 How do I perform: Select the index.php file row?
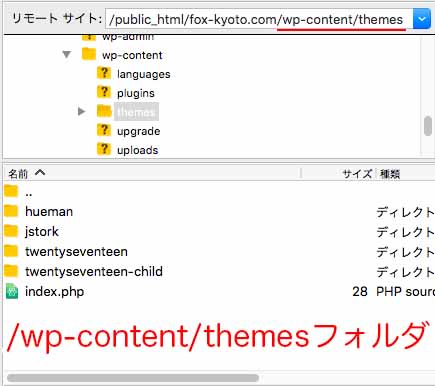point(219,292)
